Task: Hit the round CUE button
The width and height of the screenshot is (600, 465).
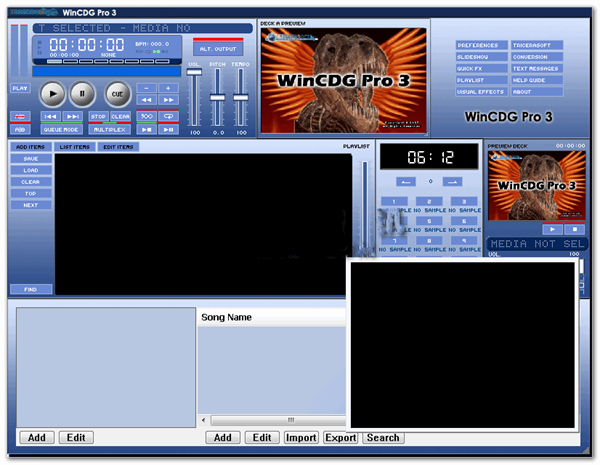Action: tap(117, 94)
